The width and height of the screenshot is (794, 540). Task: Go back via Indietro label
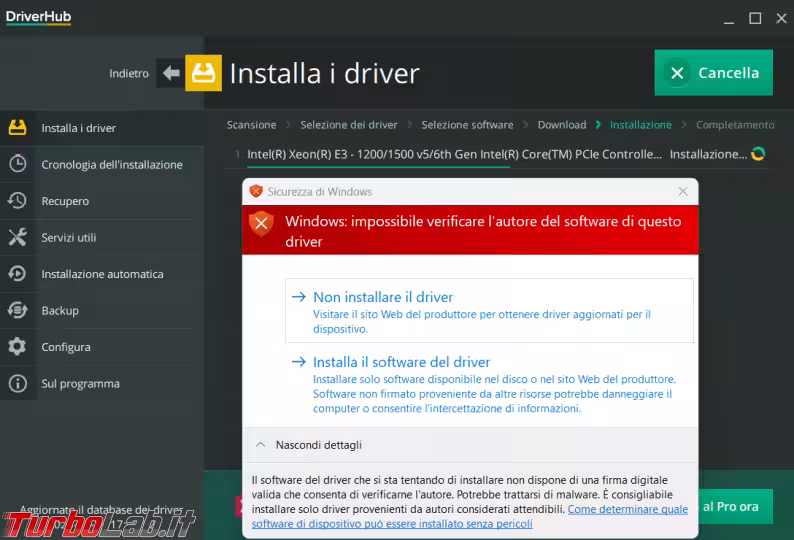coord(129,73)
